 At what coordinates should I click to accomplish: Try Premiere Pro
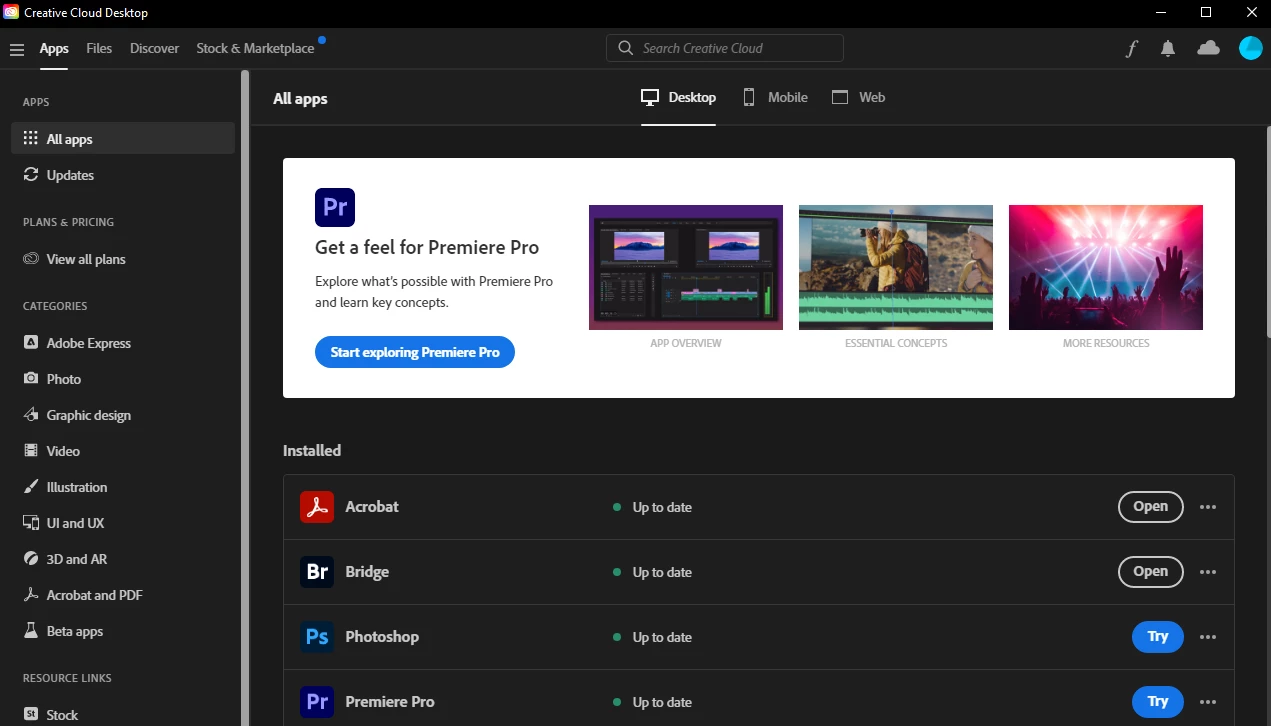pyautogui.click(x=1157, y=702)
